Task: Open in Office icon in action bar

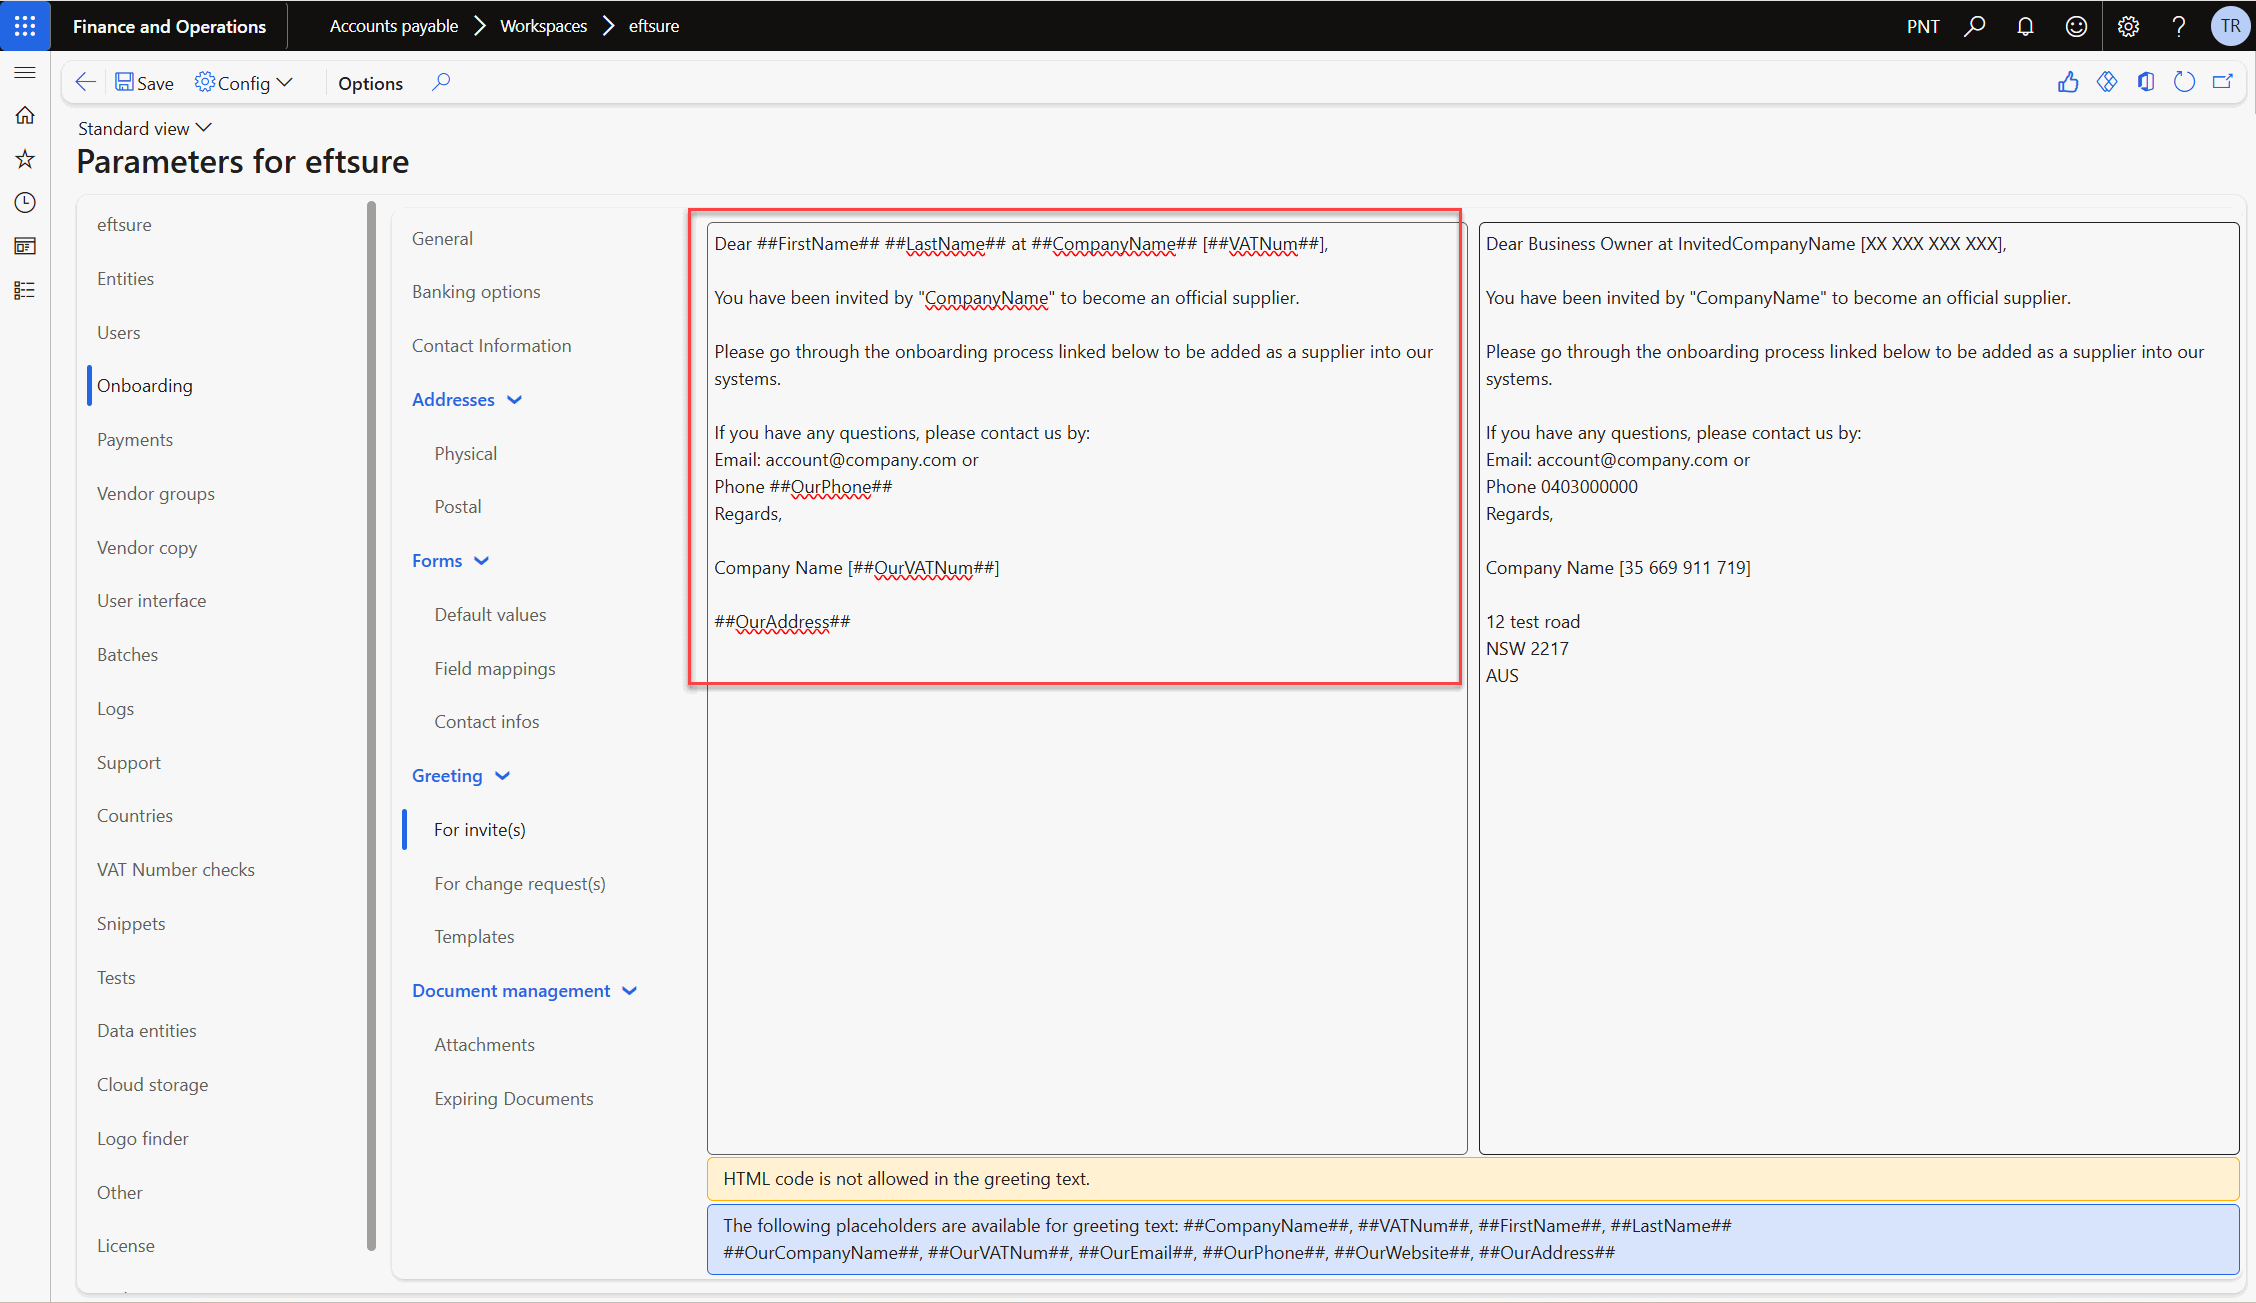Action: coord(2146,83)
